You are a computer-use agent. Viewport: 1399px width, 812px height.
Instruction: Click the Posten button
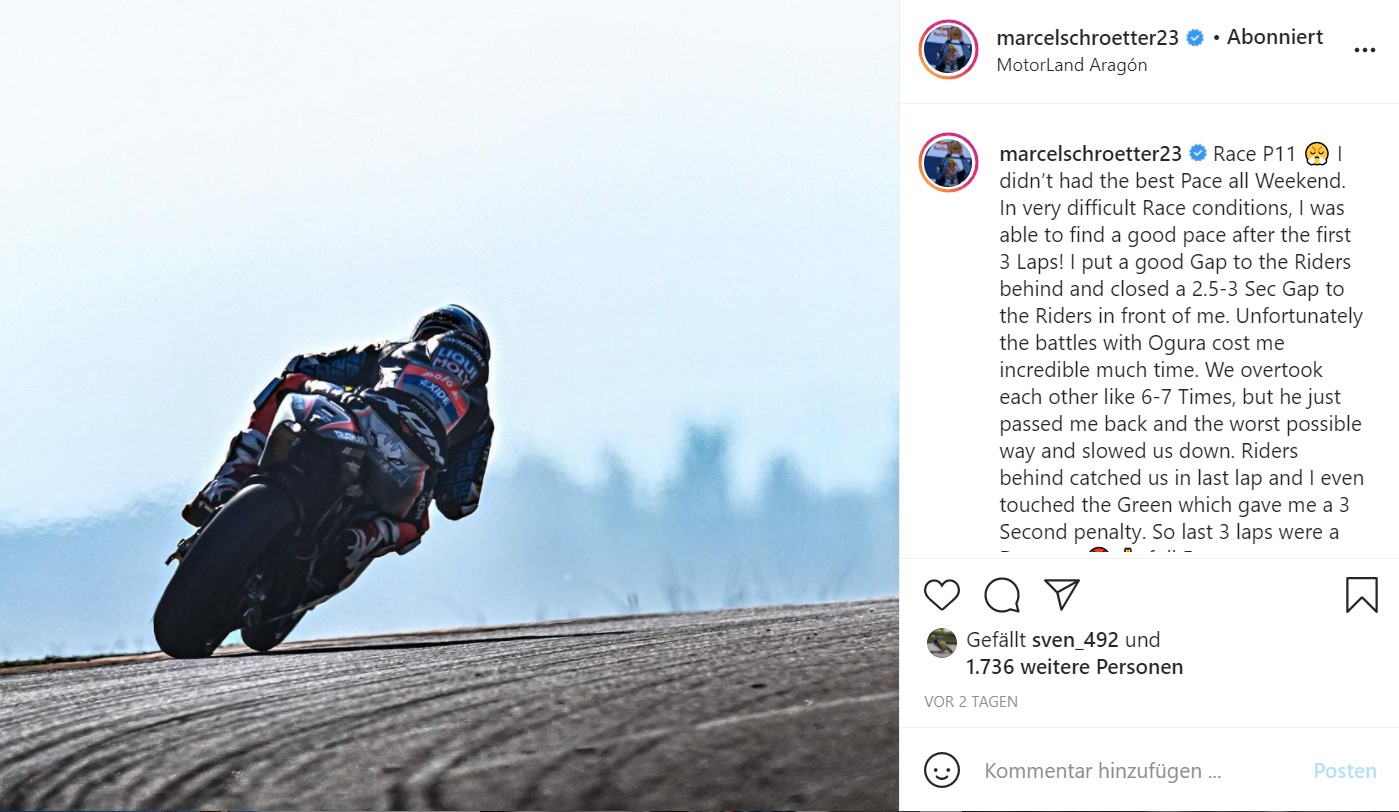(x=1345, y=771)
